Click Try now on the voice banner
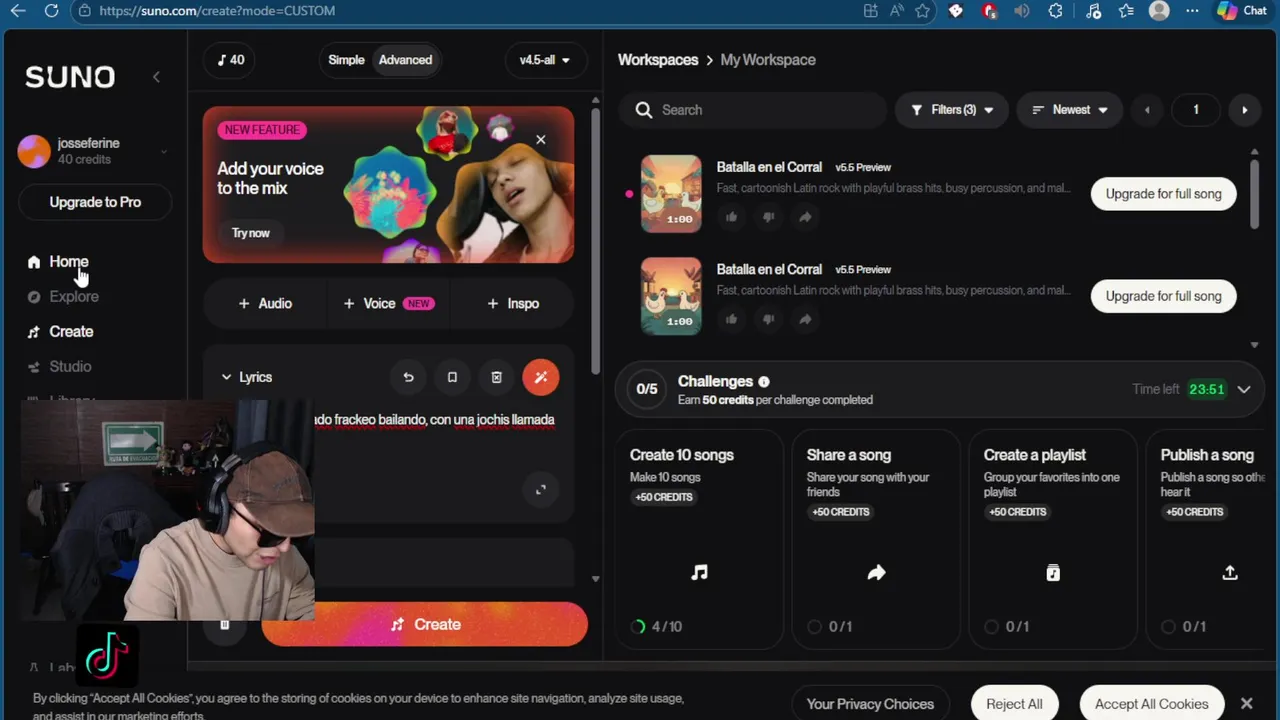The height and width of the screenshot is (720, 1280). [251, 233]
